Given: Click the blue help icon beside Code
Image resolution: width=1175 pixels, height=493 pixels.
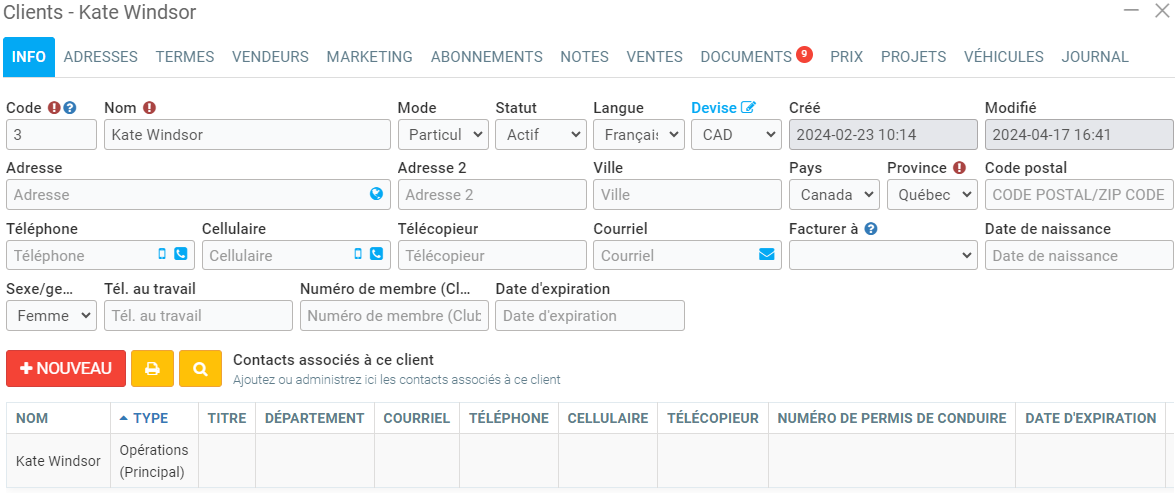Looking at the screenshot, I should 70,108.
